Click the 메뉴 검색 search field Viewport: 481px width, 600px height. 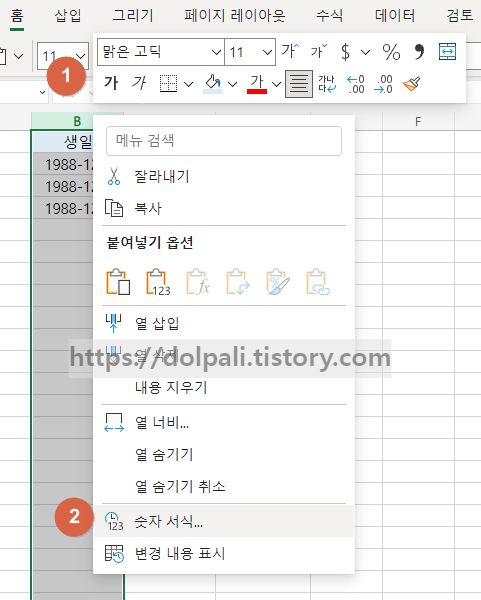224,141
